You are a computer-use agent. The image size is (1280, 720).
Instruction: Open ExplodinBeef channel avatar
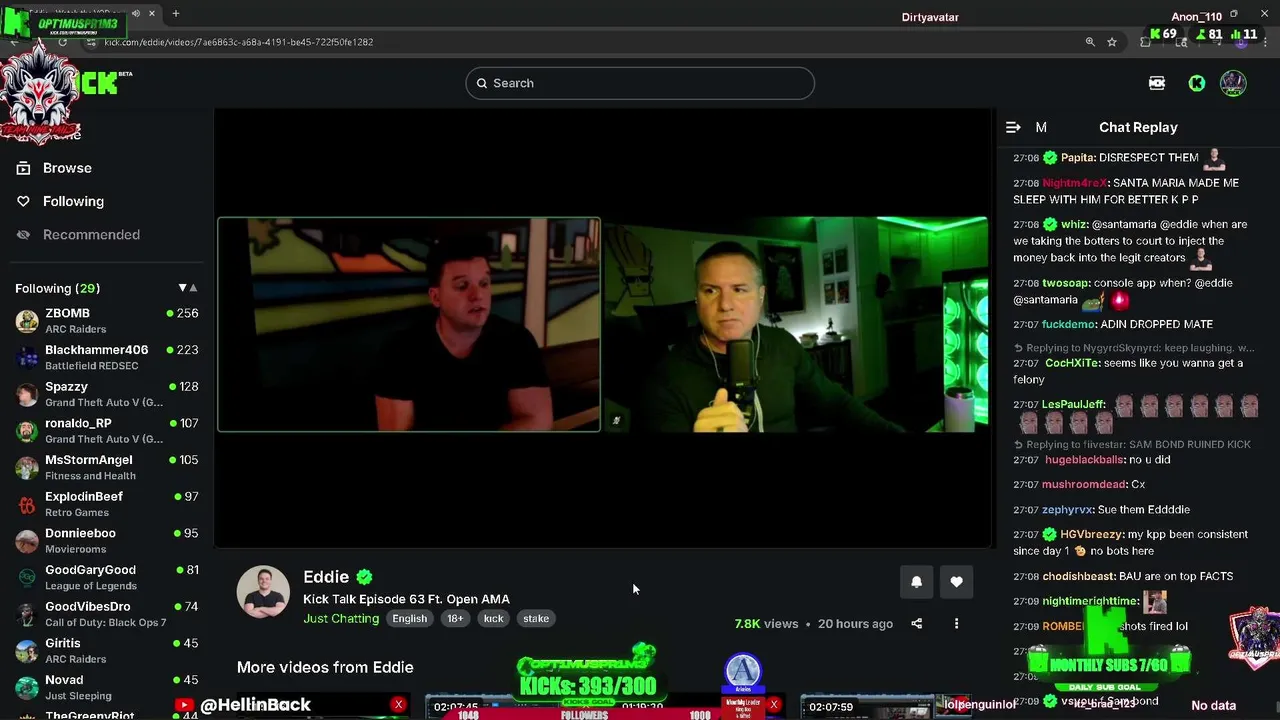[x=27, y=504]
